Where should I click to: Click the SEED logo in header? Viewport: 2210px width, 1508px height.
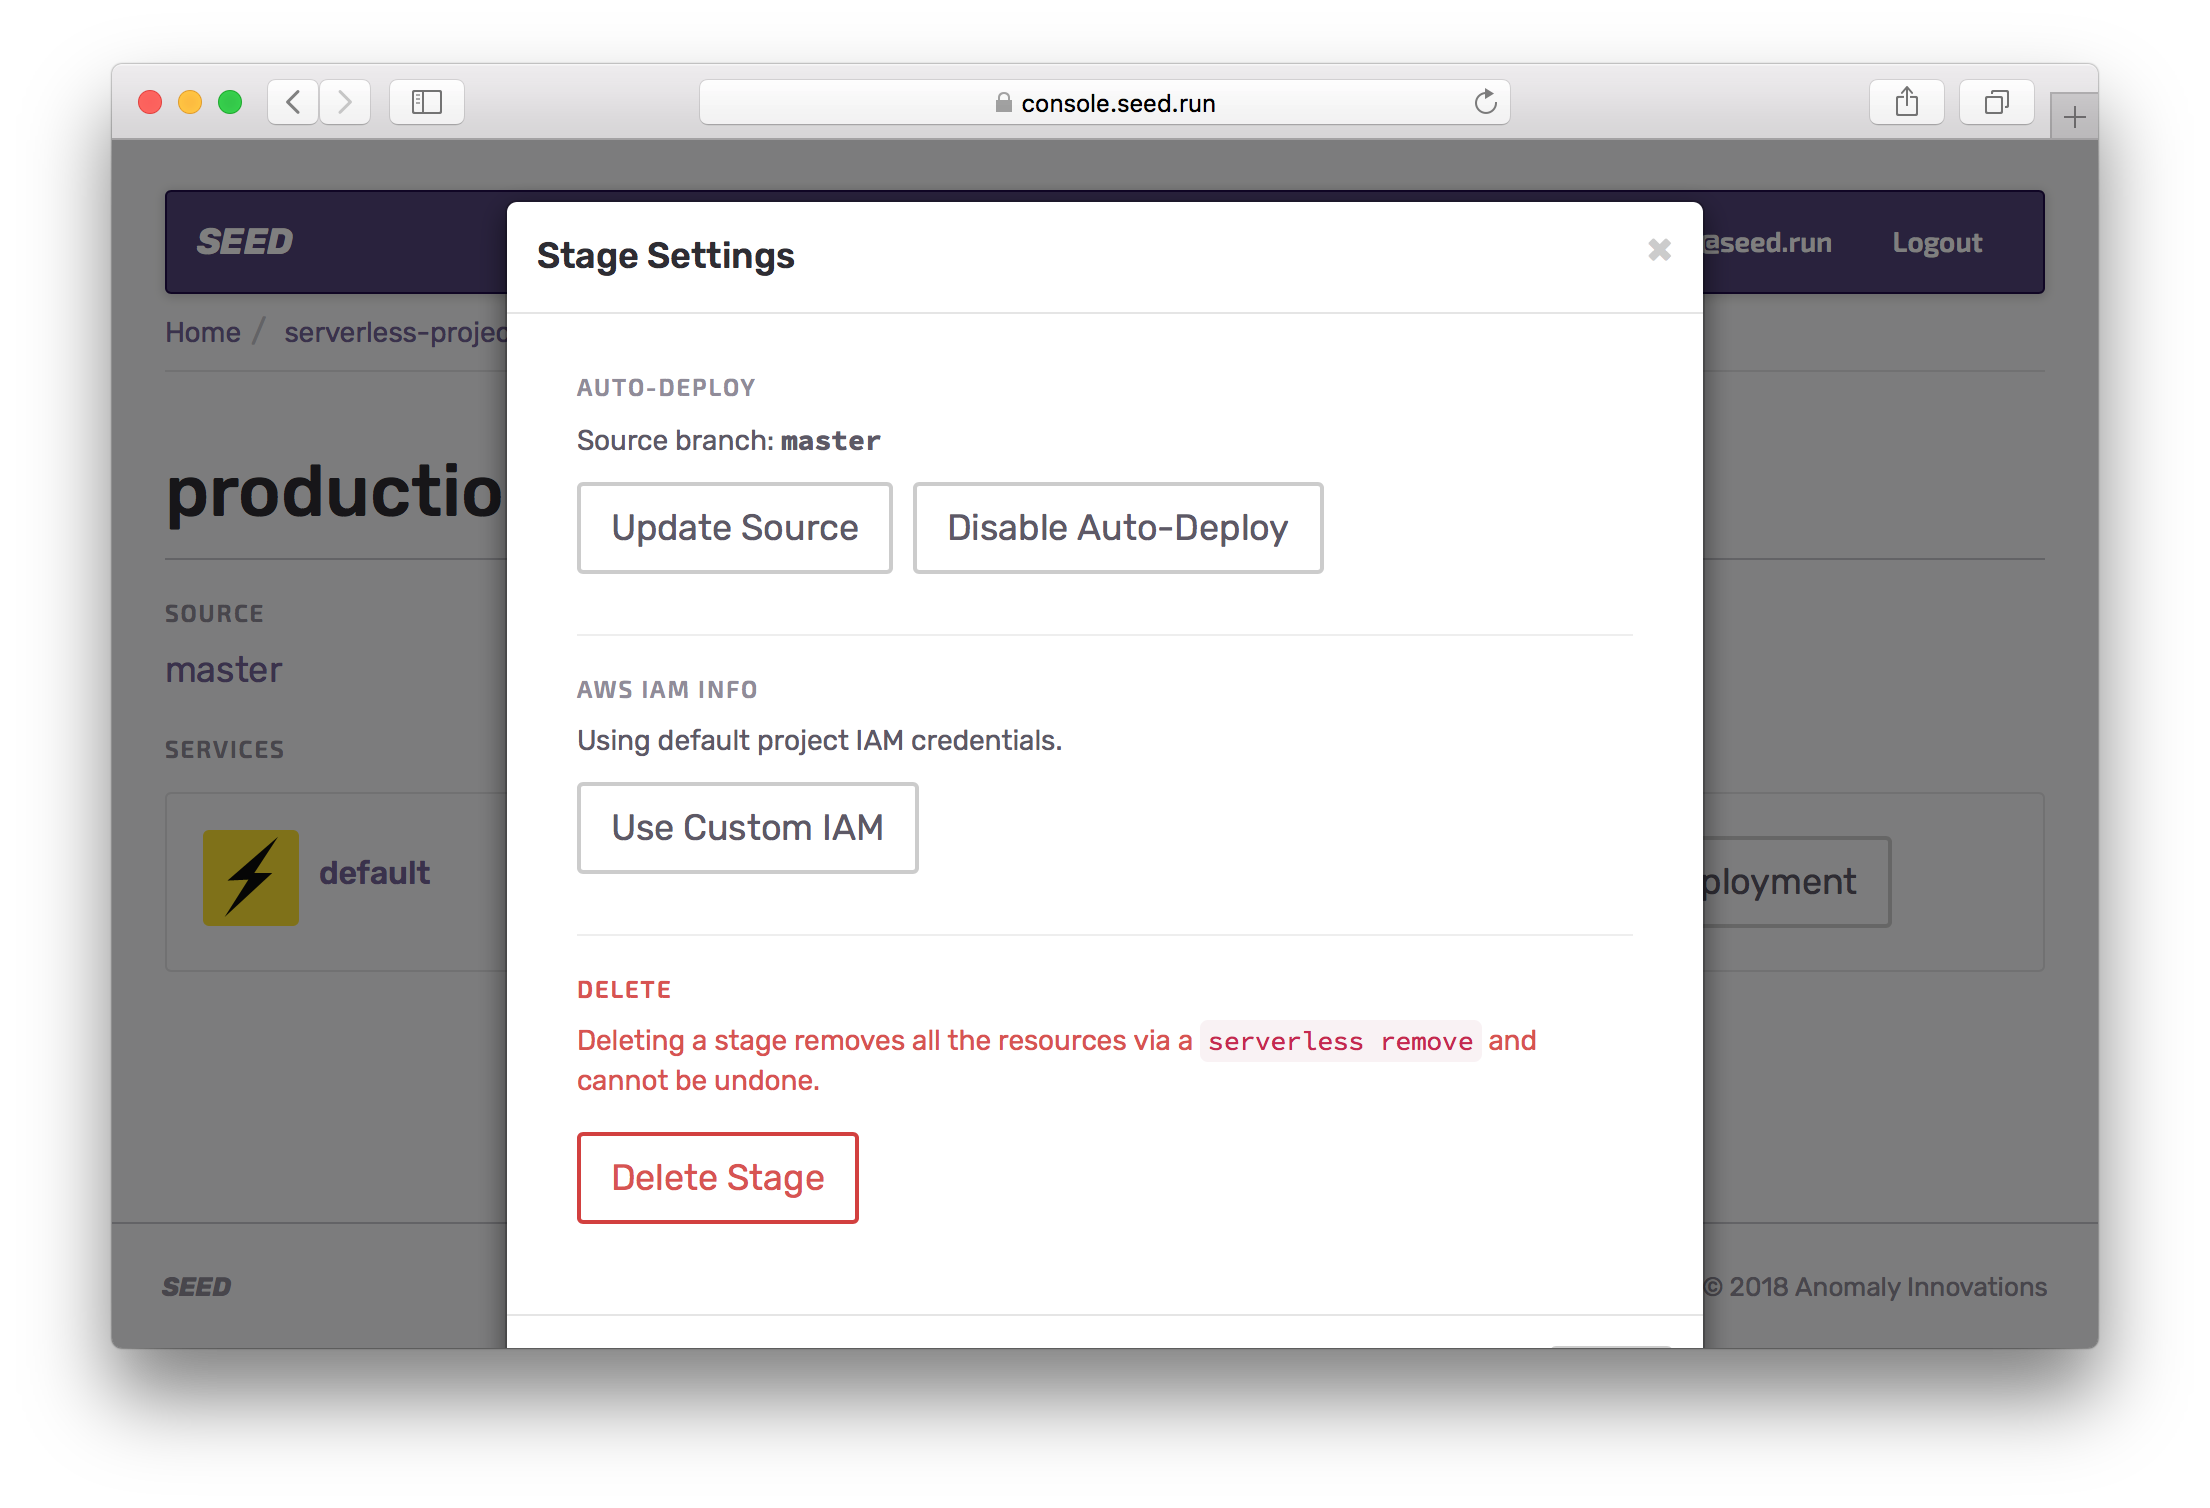pos(245,242)
